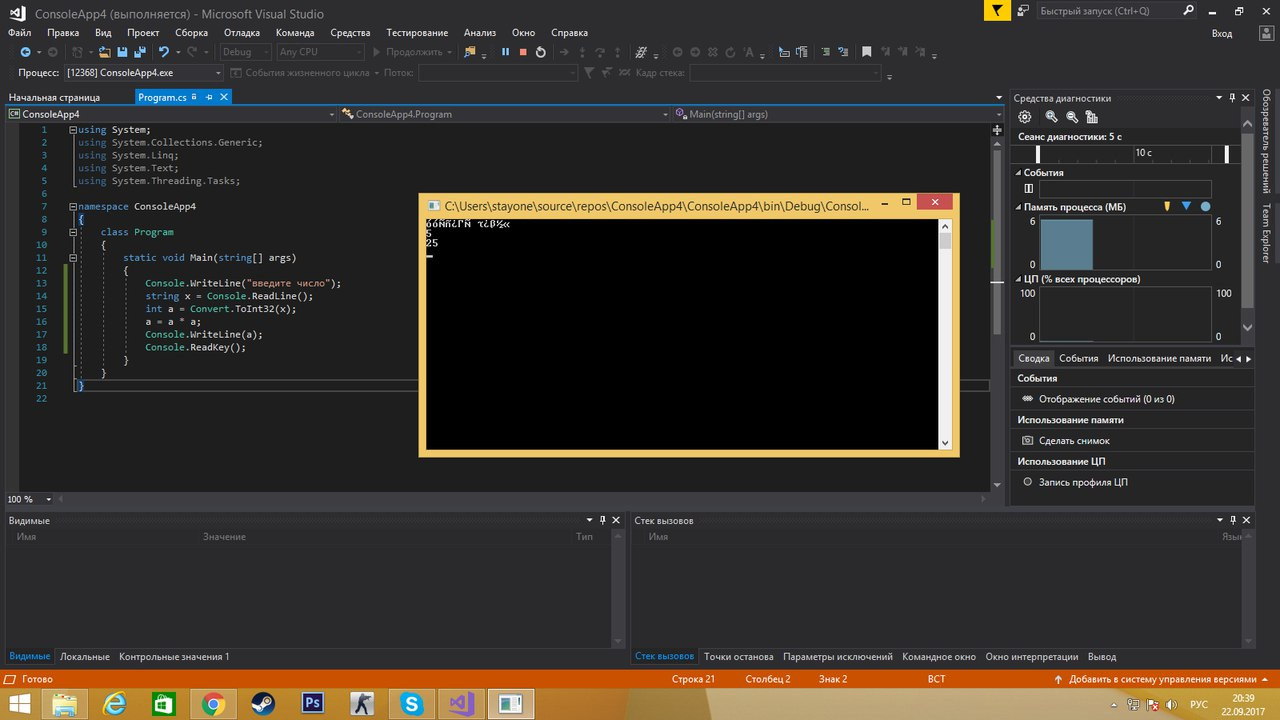Collapse the namespace ConsoleApp4 code block

[x=73, y=207]
